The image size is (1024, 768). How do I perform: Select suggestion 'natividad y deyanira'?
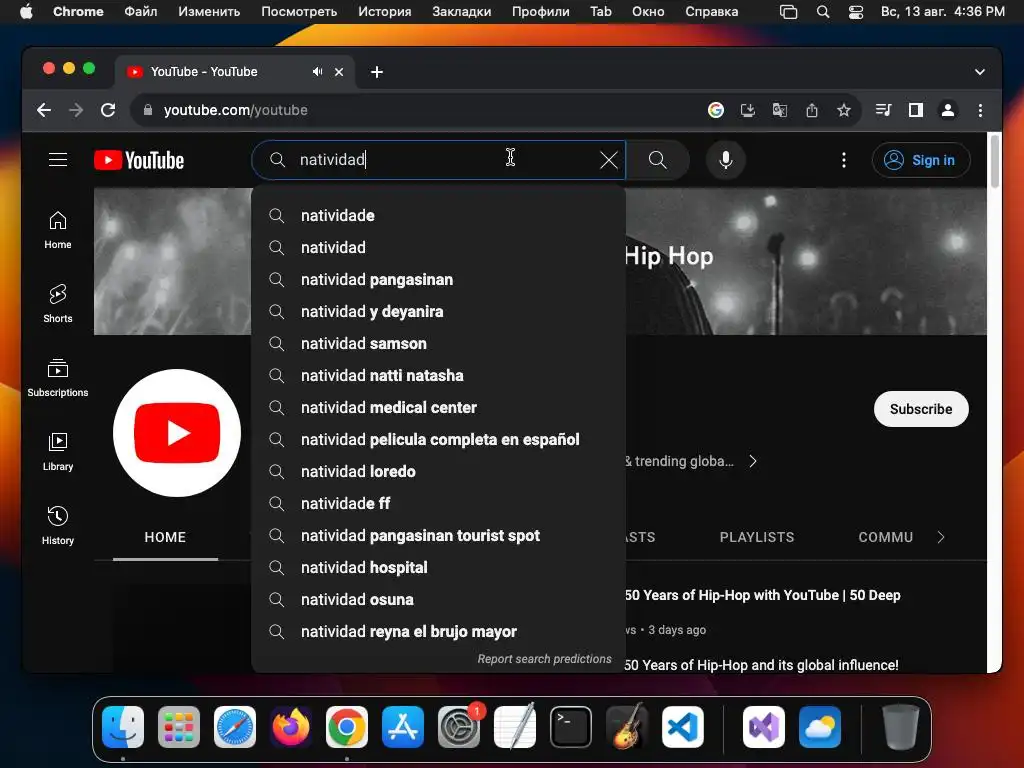(438, 312)
